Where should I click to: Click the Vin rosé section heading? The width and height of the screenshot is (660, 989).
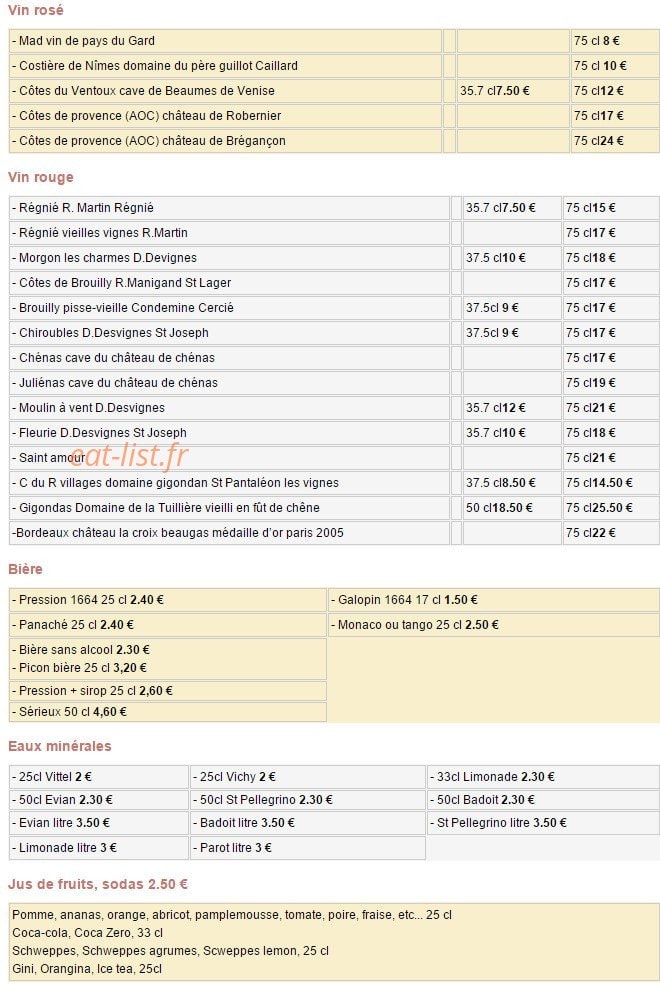click(x=35, y=10)
